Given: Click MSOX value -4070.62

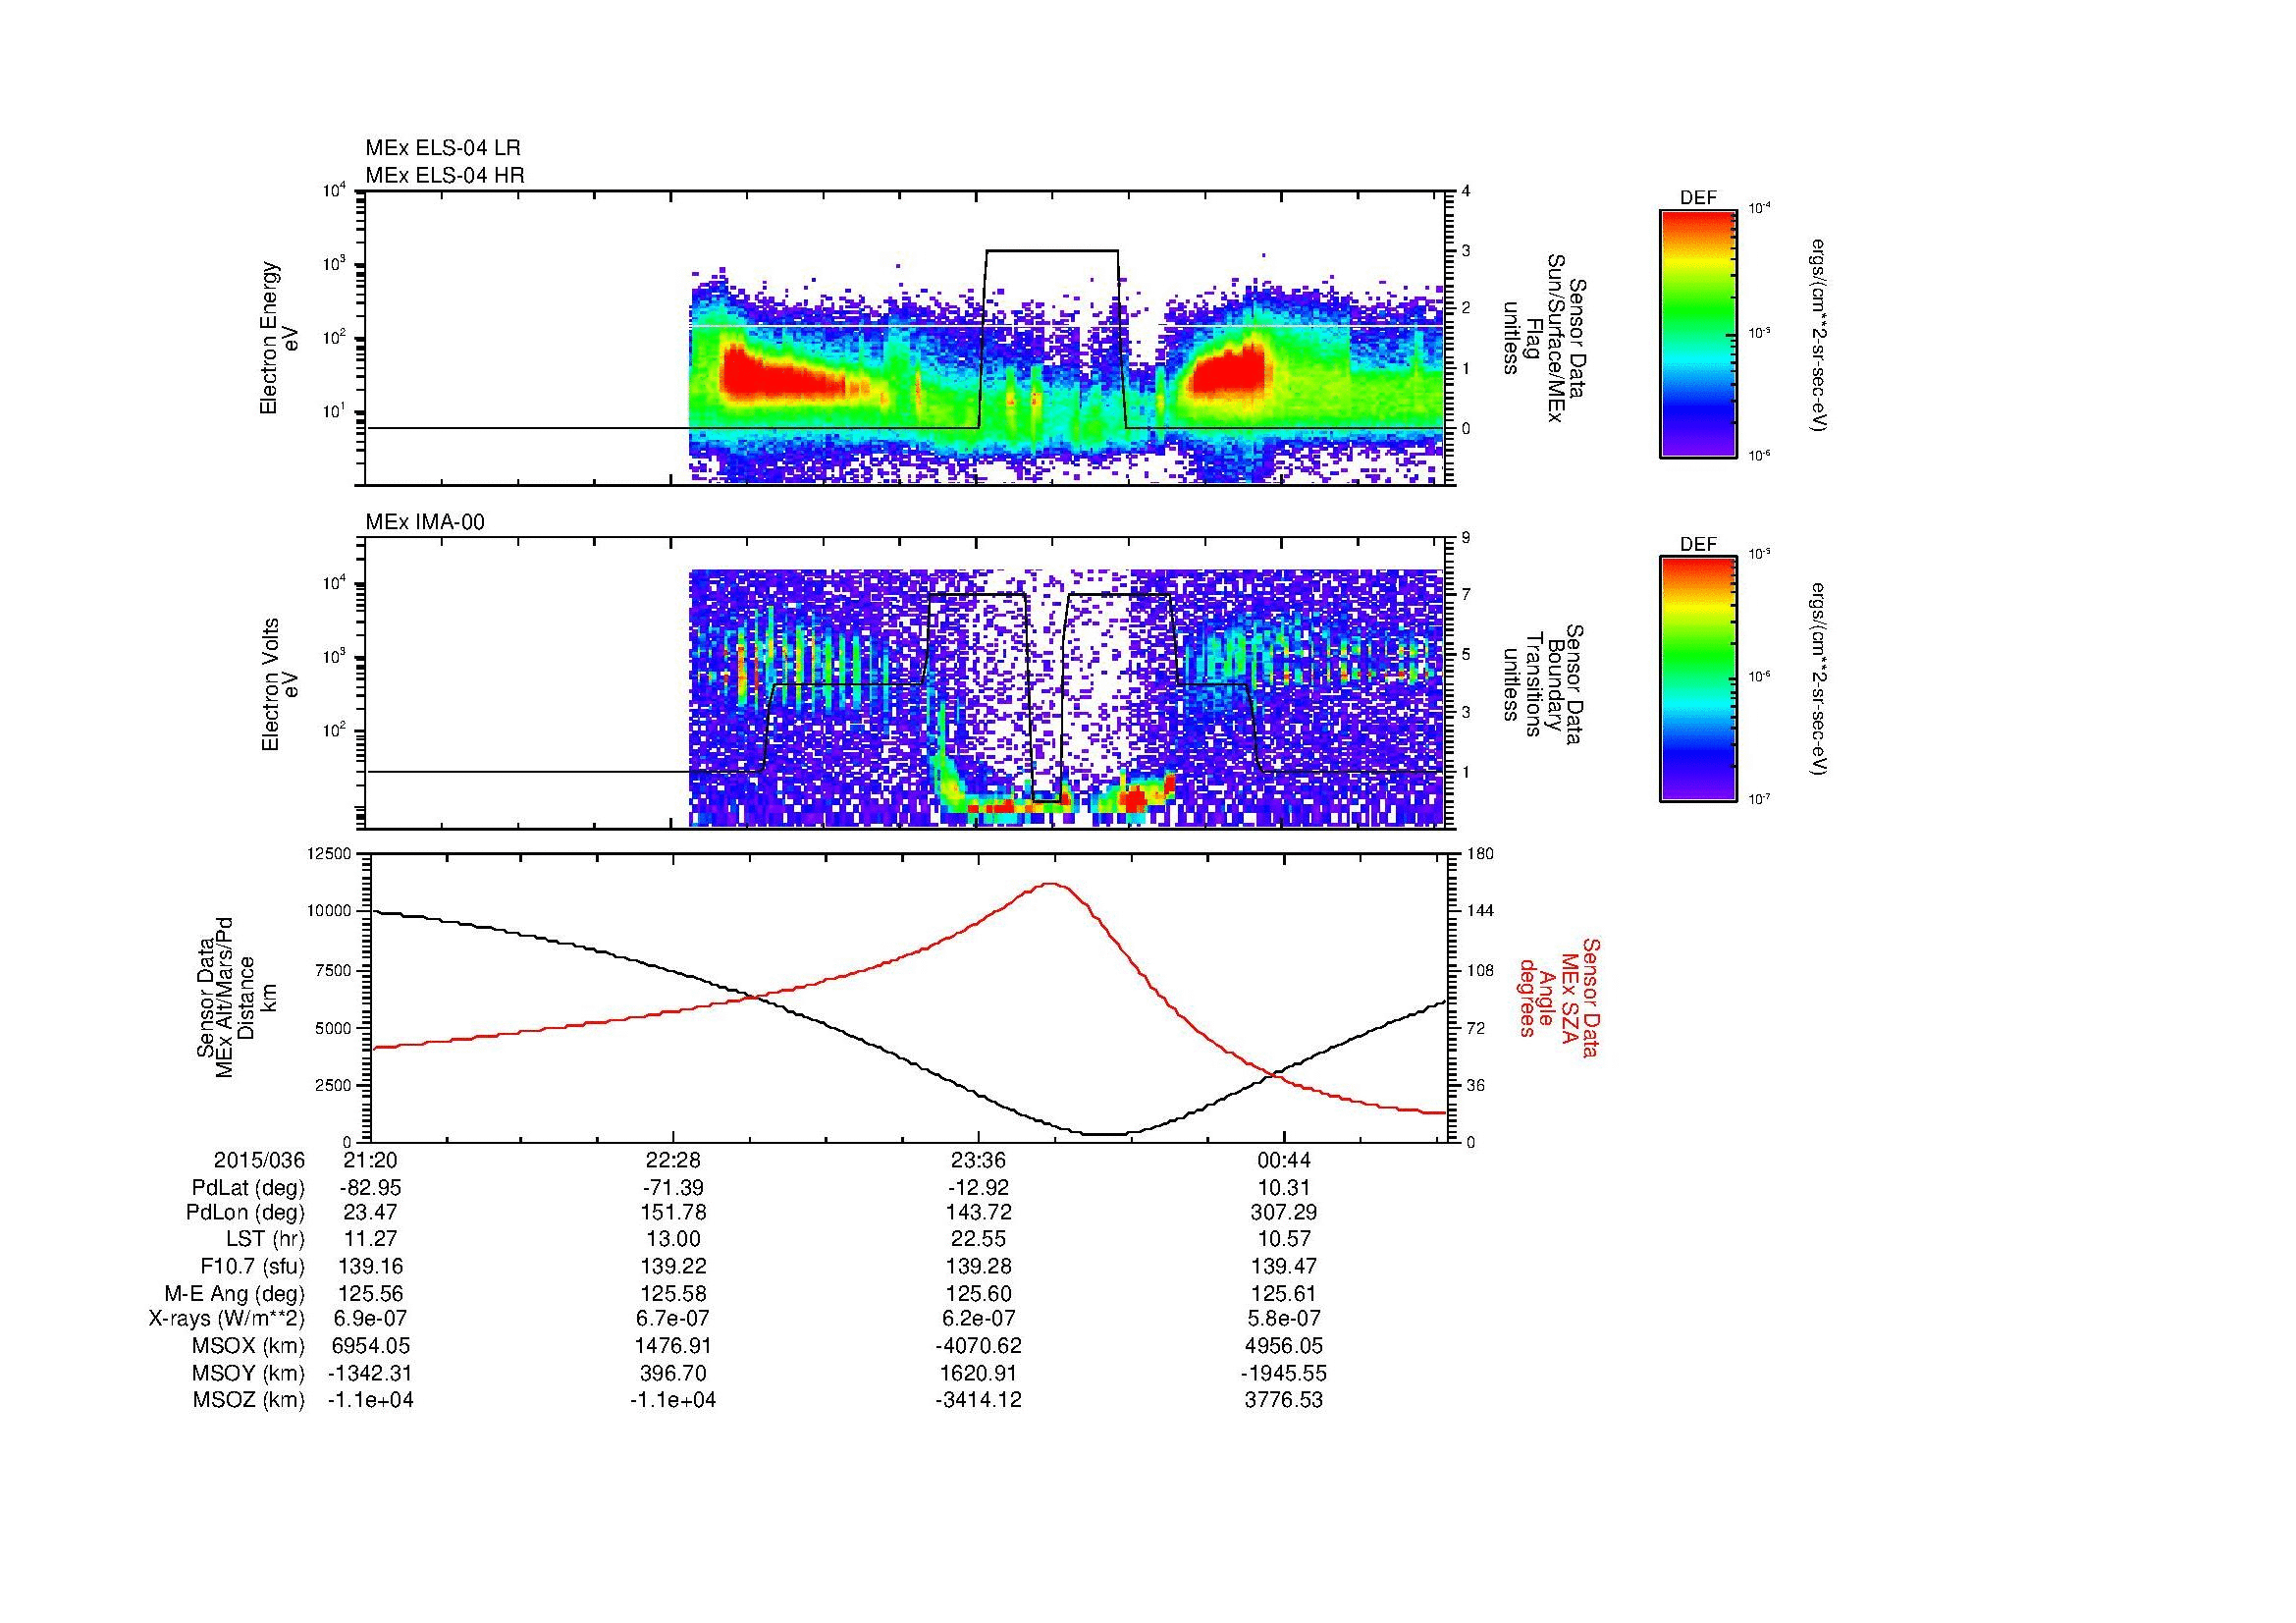Looking at the screenshot, I should coord(978,1346).
